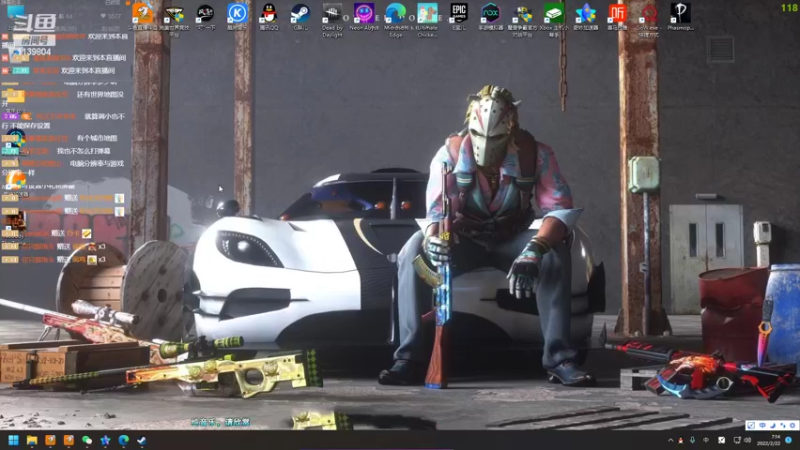Open the Nox emulator shortcut
This screenshot has height=450, width=800.
pyautogui.click(x=491, y=14)
